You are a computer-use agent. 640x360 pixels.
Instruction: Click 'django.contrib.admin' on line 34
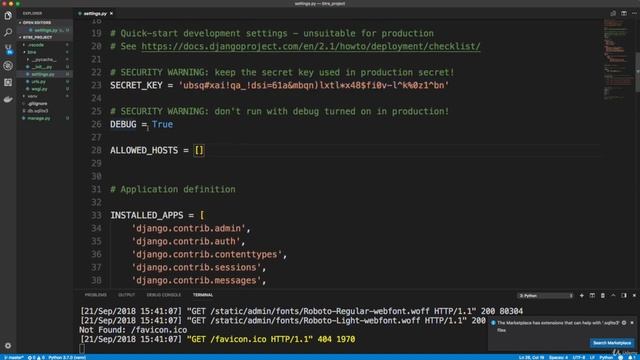click(188, 228)
